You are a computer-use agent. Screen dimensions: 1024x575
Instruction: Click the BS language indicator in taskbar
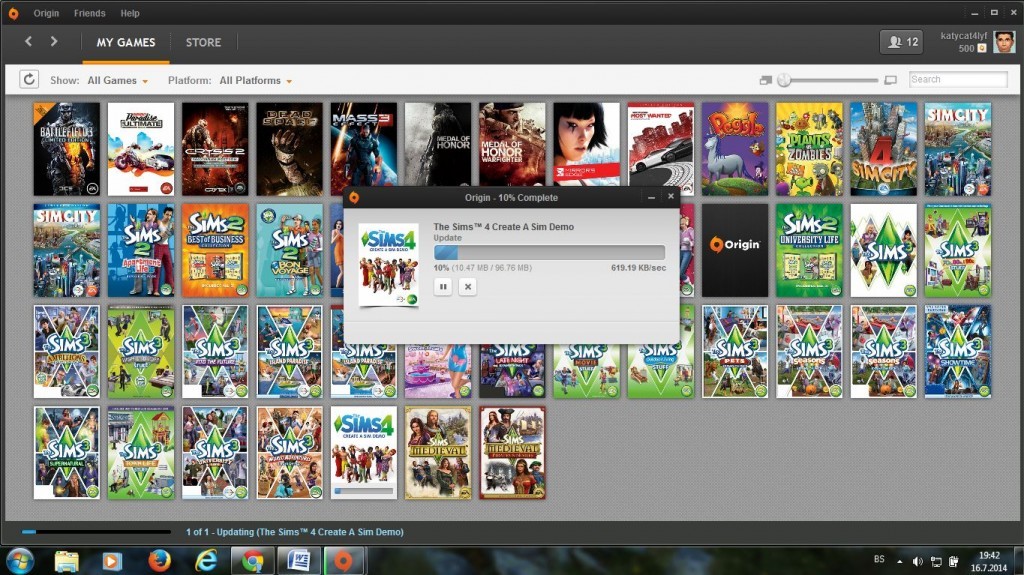[879, 559]
